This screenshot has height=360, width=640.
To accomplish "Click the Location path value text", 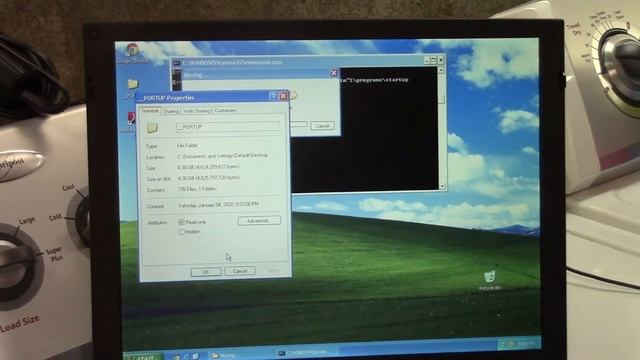I will pyautogui.click(x=222, y=156).
